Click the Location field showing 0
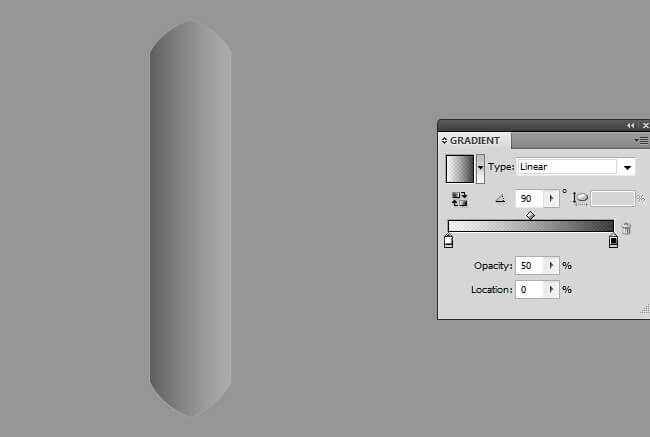The width and height of the screenshot is (650, 437). [530, 289]
